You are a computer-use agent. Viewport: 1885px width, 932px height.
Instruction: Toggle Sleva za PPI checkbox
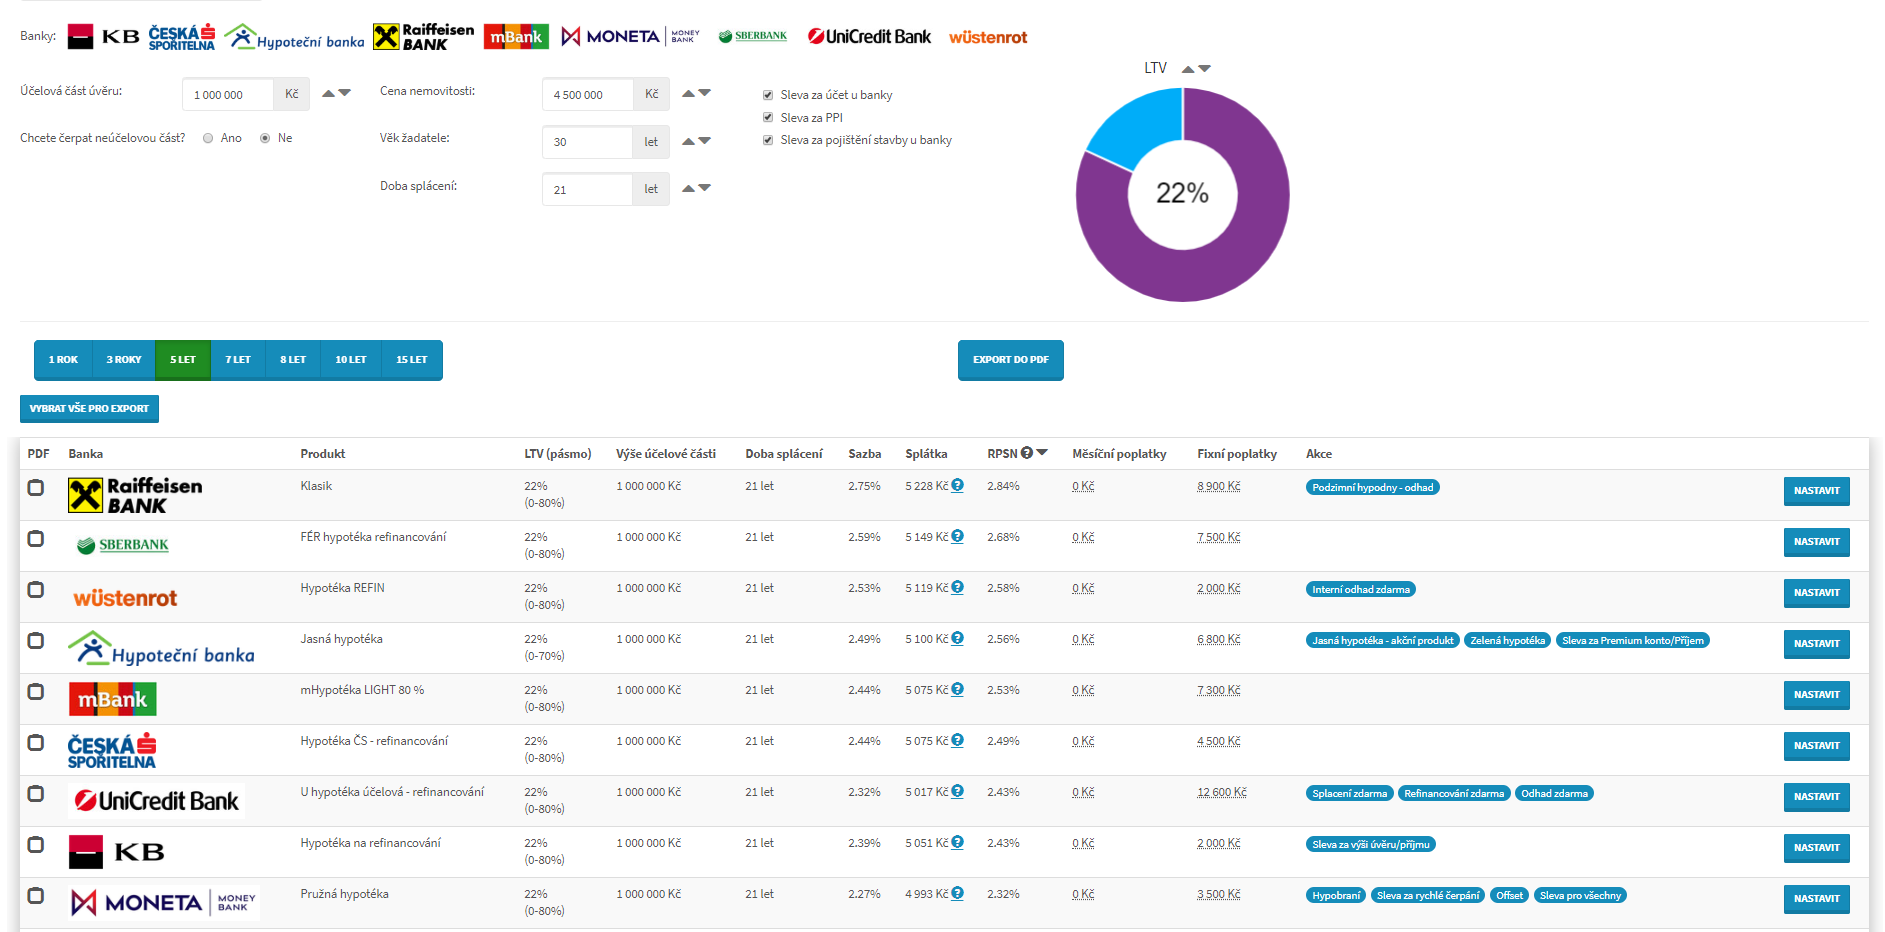[768, 117]
